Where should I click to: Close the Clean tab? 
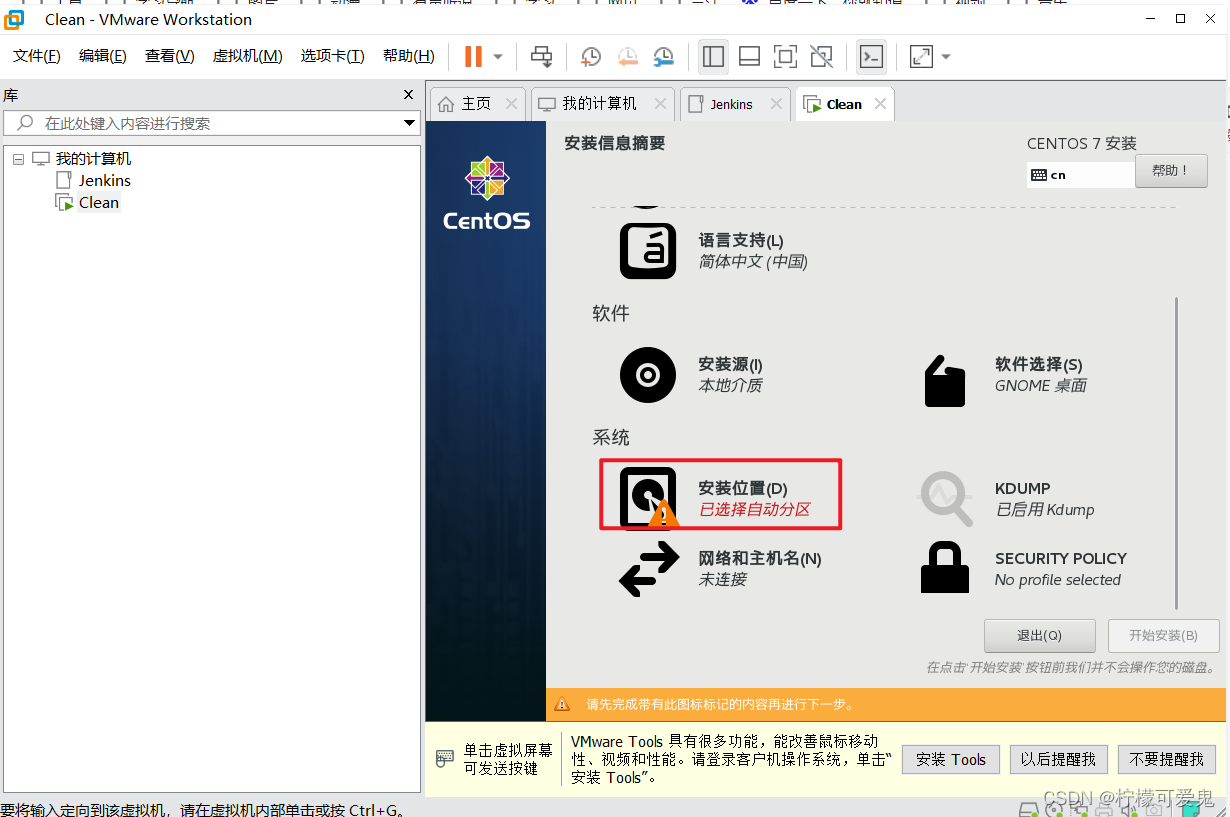point(880,104)
